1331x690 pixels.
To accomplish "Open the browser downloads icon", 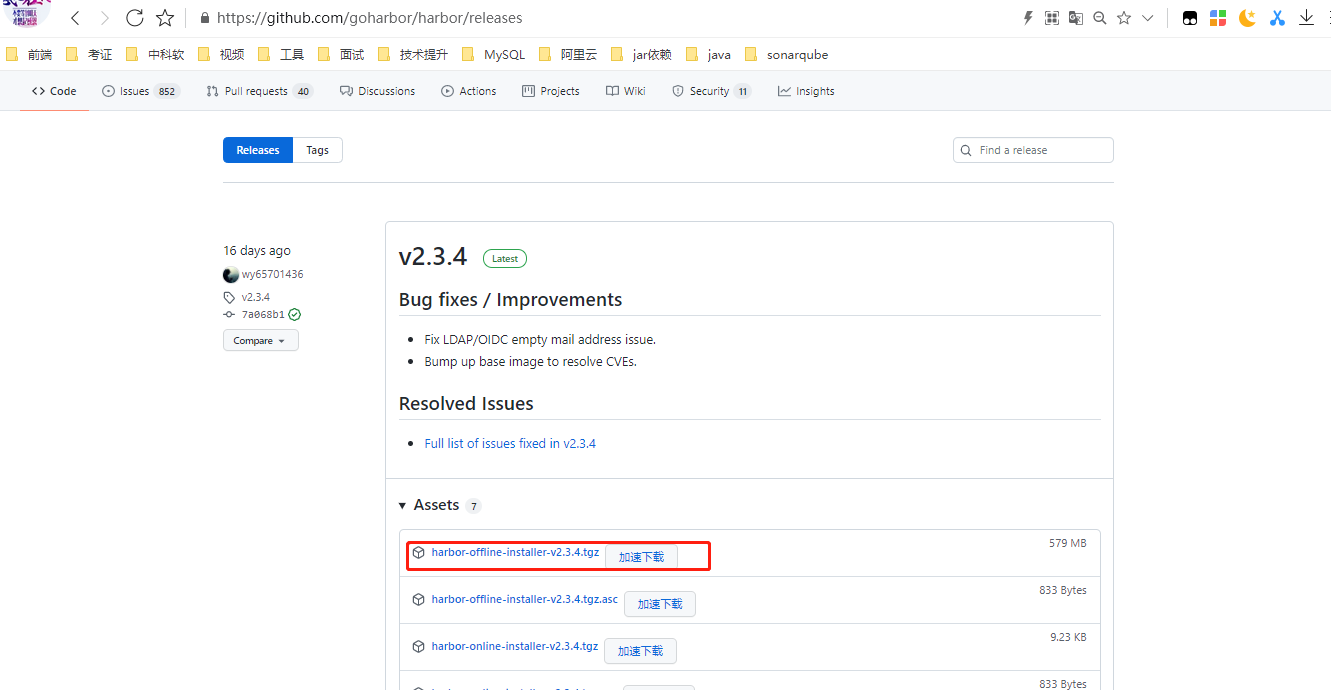I will [1307, 18].
